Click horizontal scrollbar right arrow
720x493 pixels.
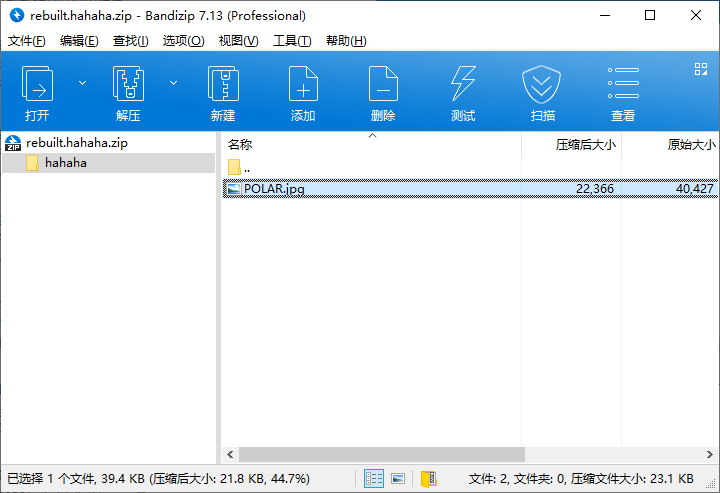coord(710,454)
